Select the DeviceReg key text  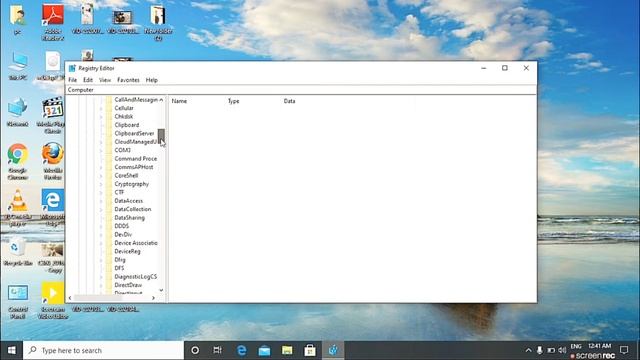click(x=127, y=251)
